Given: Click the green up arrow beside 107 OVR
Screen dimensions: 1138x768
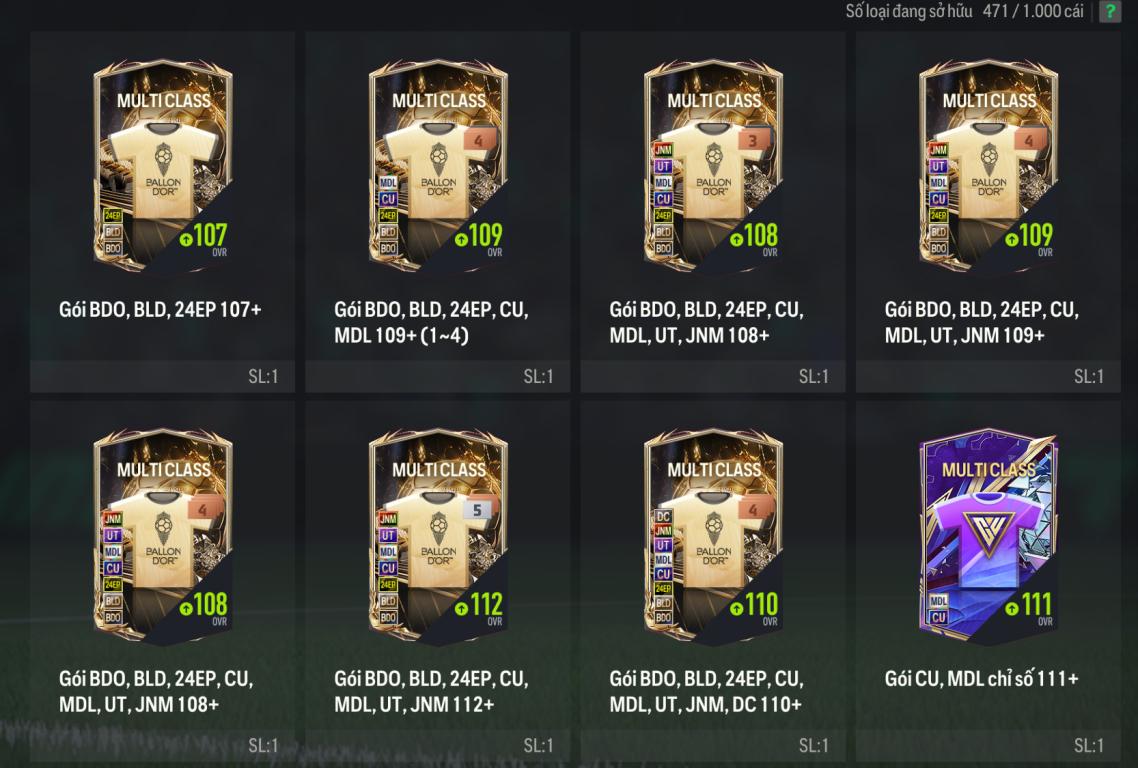Looking at the screenshot, I should (x=186, y=238).
